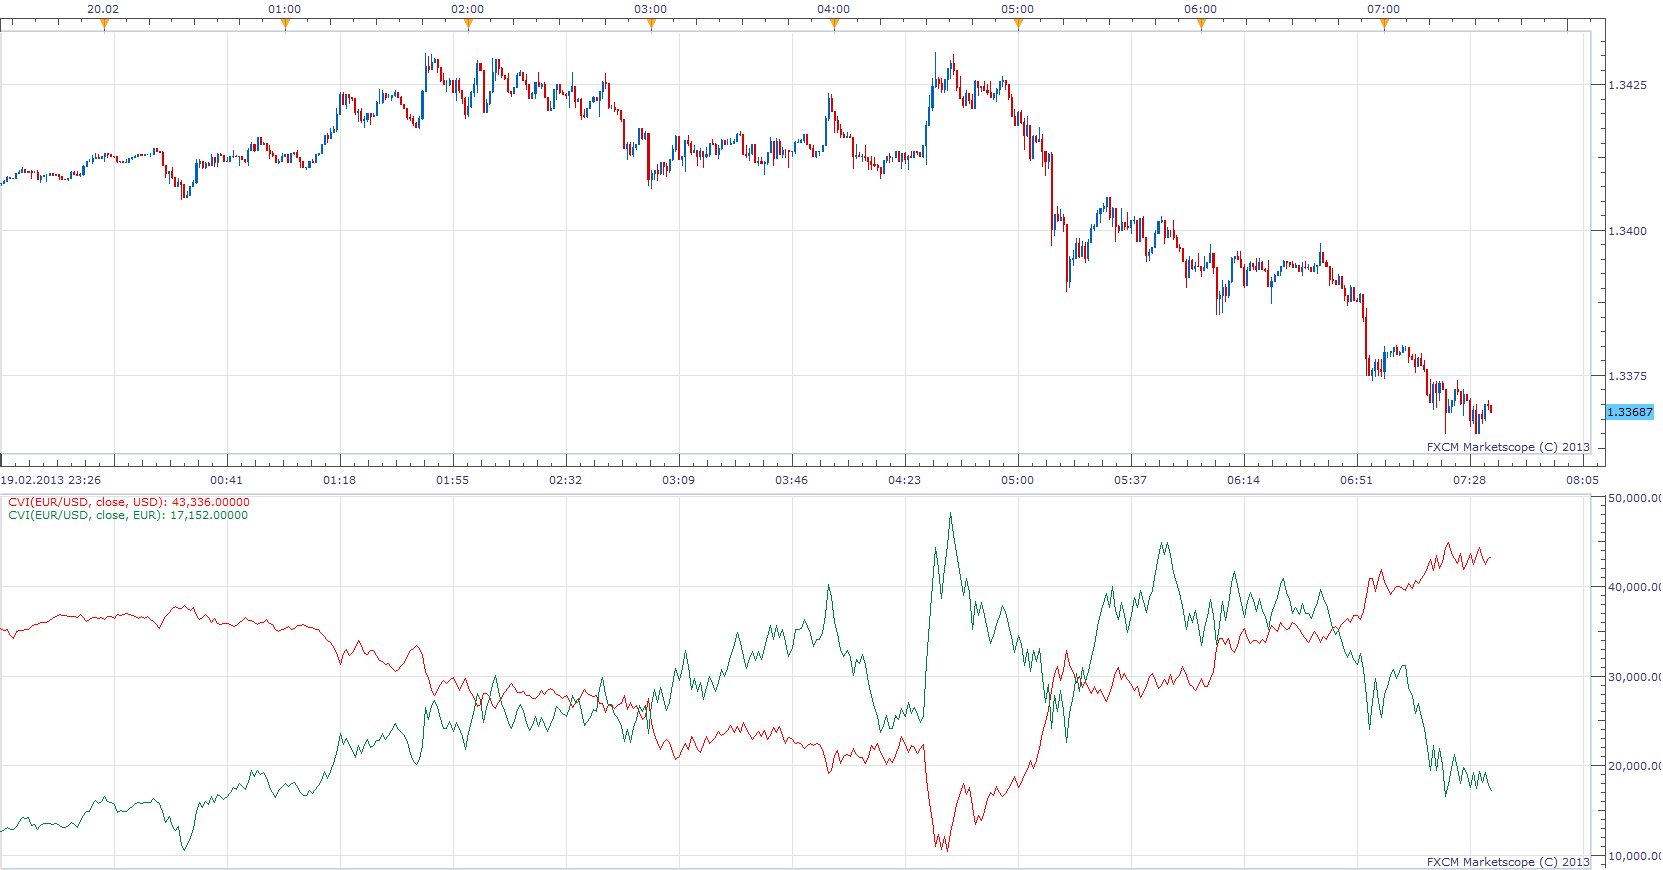Viewport: 1663px width, 870px height.
Task: Click 06:14 on the bottom time axis
Action: 1243,480
